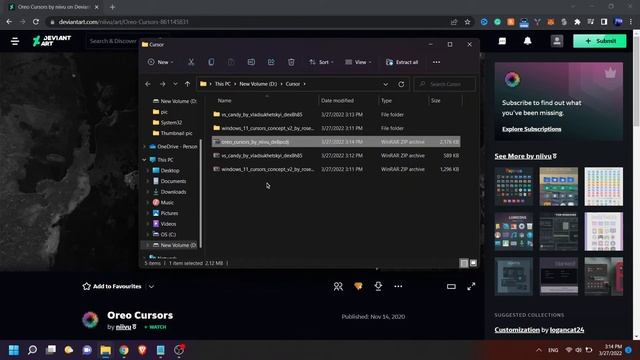Open DeviantArt hamburger menu

click(15, 41)
